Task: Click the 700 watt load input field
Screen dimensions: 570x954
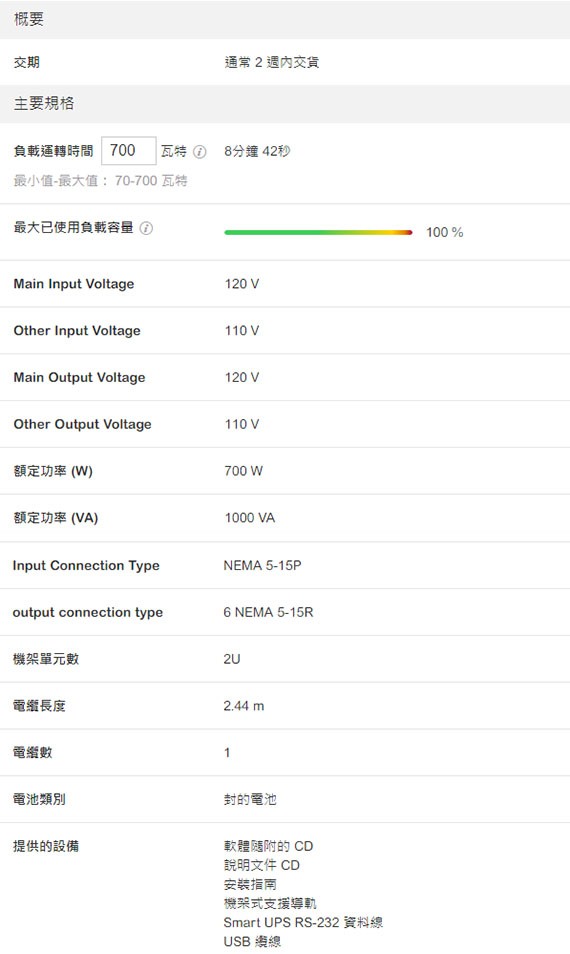Action: (x=128, y=150)
